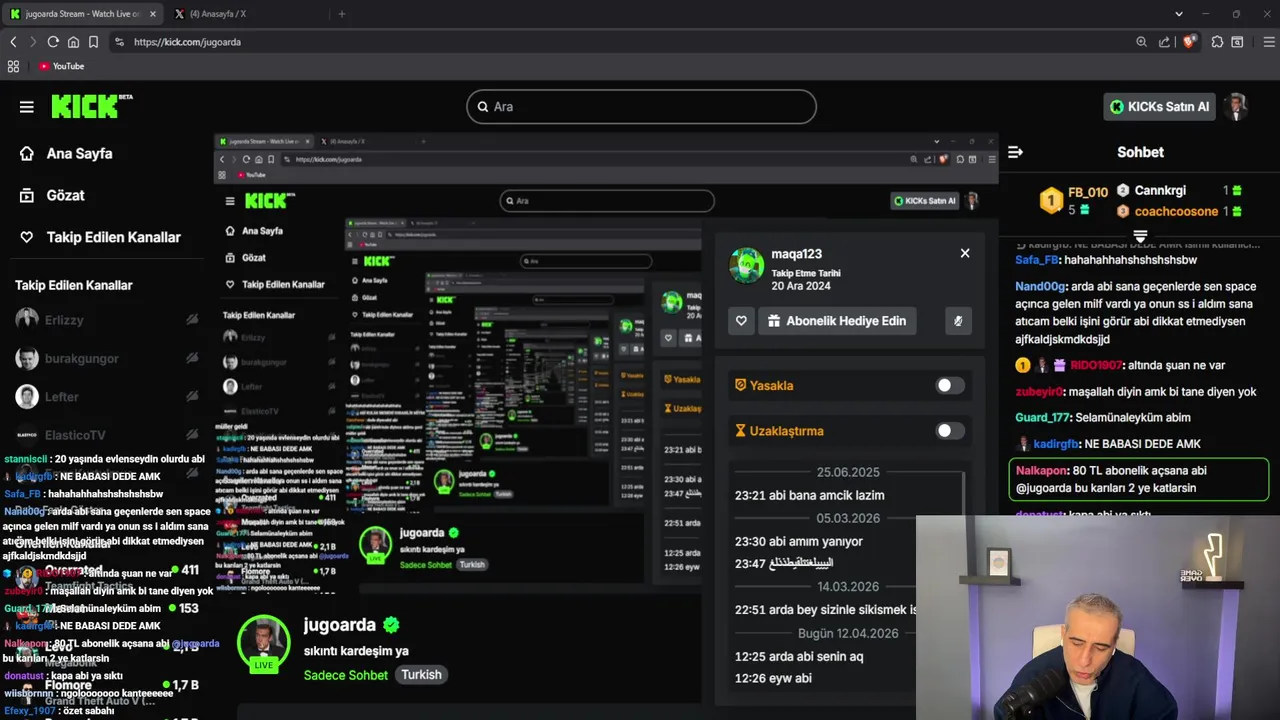Screen dimensions: 1280x720
Task: Click FB_010 in the gift leaderboard
Action: pyautogui.click(x=1088, y=192)
